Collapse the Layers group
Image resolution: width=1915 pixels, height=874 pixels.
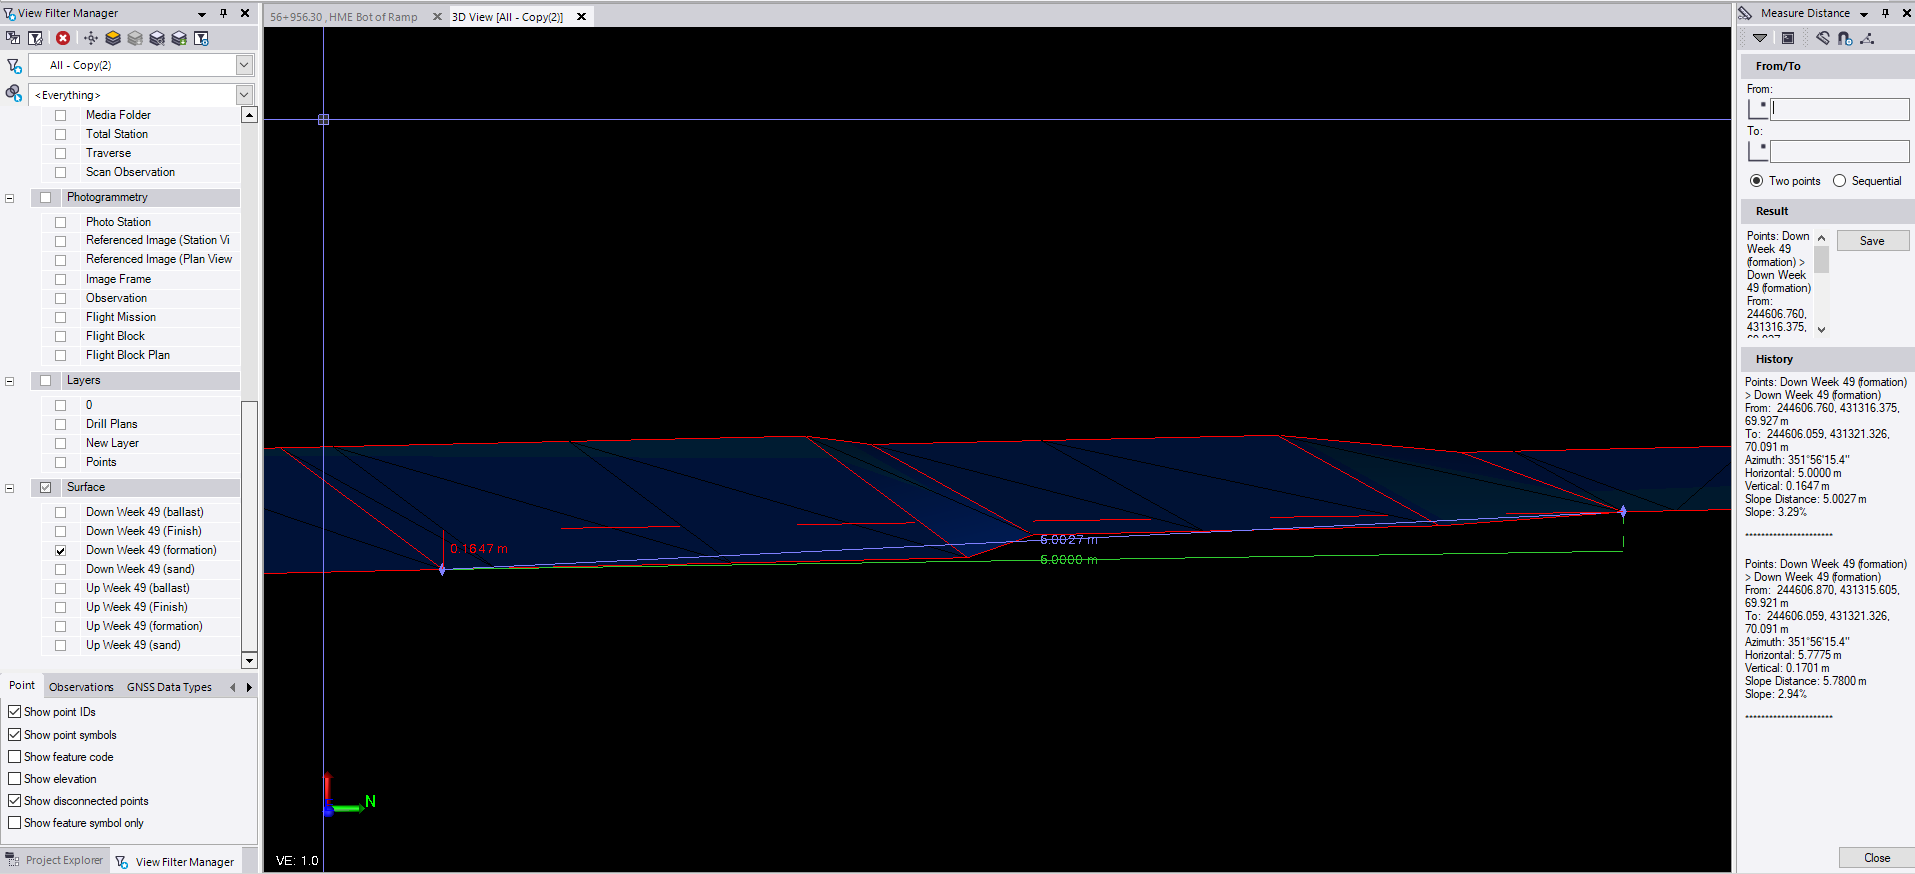(10, 381)
